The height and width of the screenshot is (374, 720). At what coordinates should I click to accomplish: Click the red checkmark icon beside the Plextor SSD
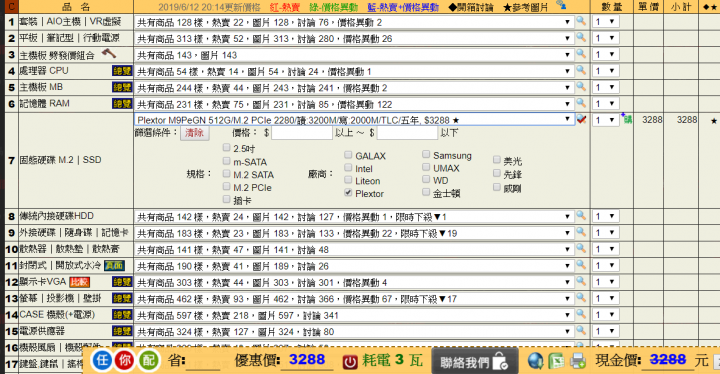[x=581, y=119]
